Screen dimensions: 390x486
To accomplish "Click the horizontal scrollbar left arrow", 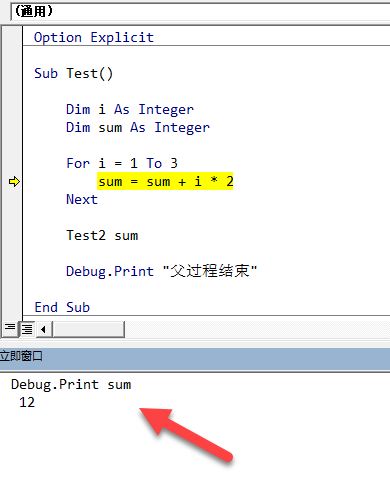I will pyautogui.click(x=43, y=329).
